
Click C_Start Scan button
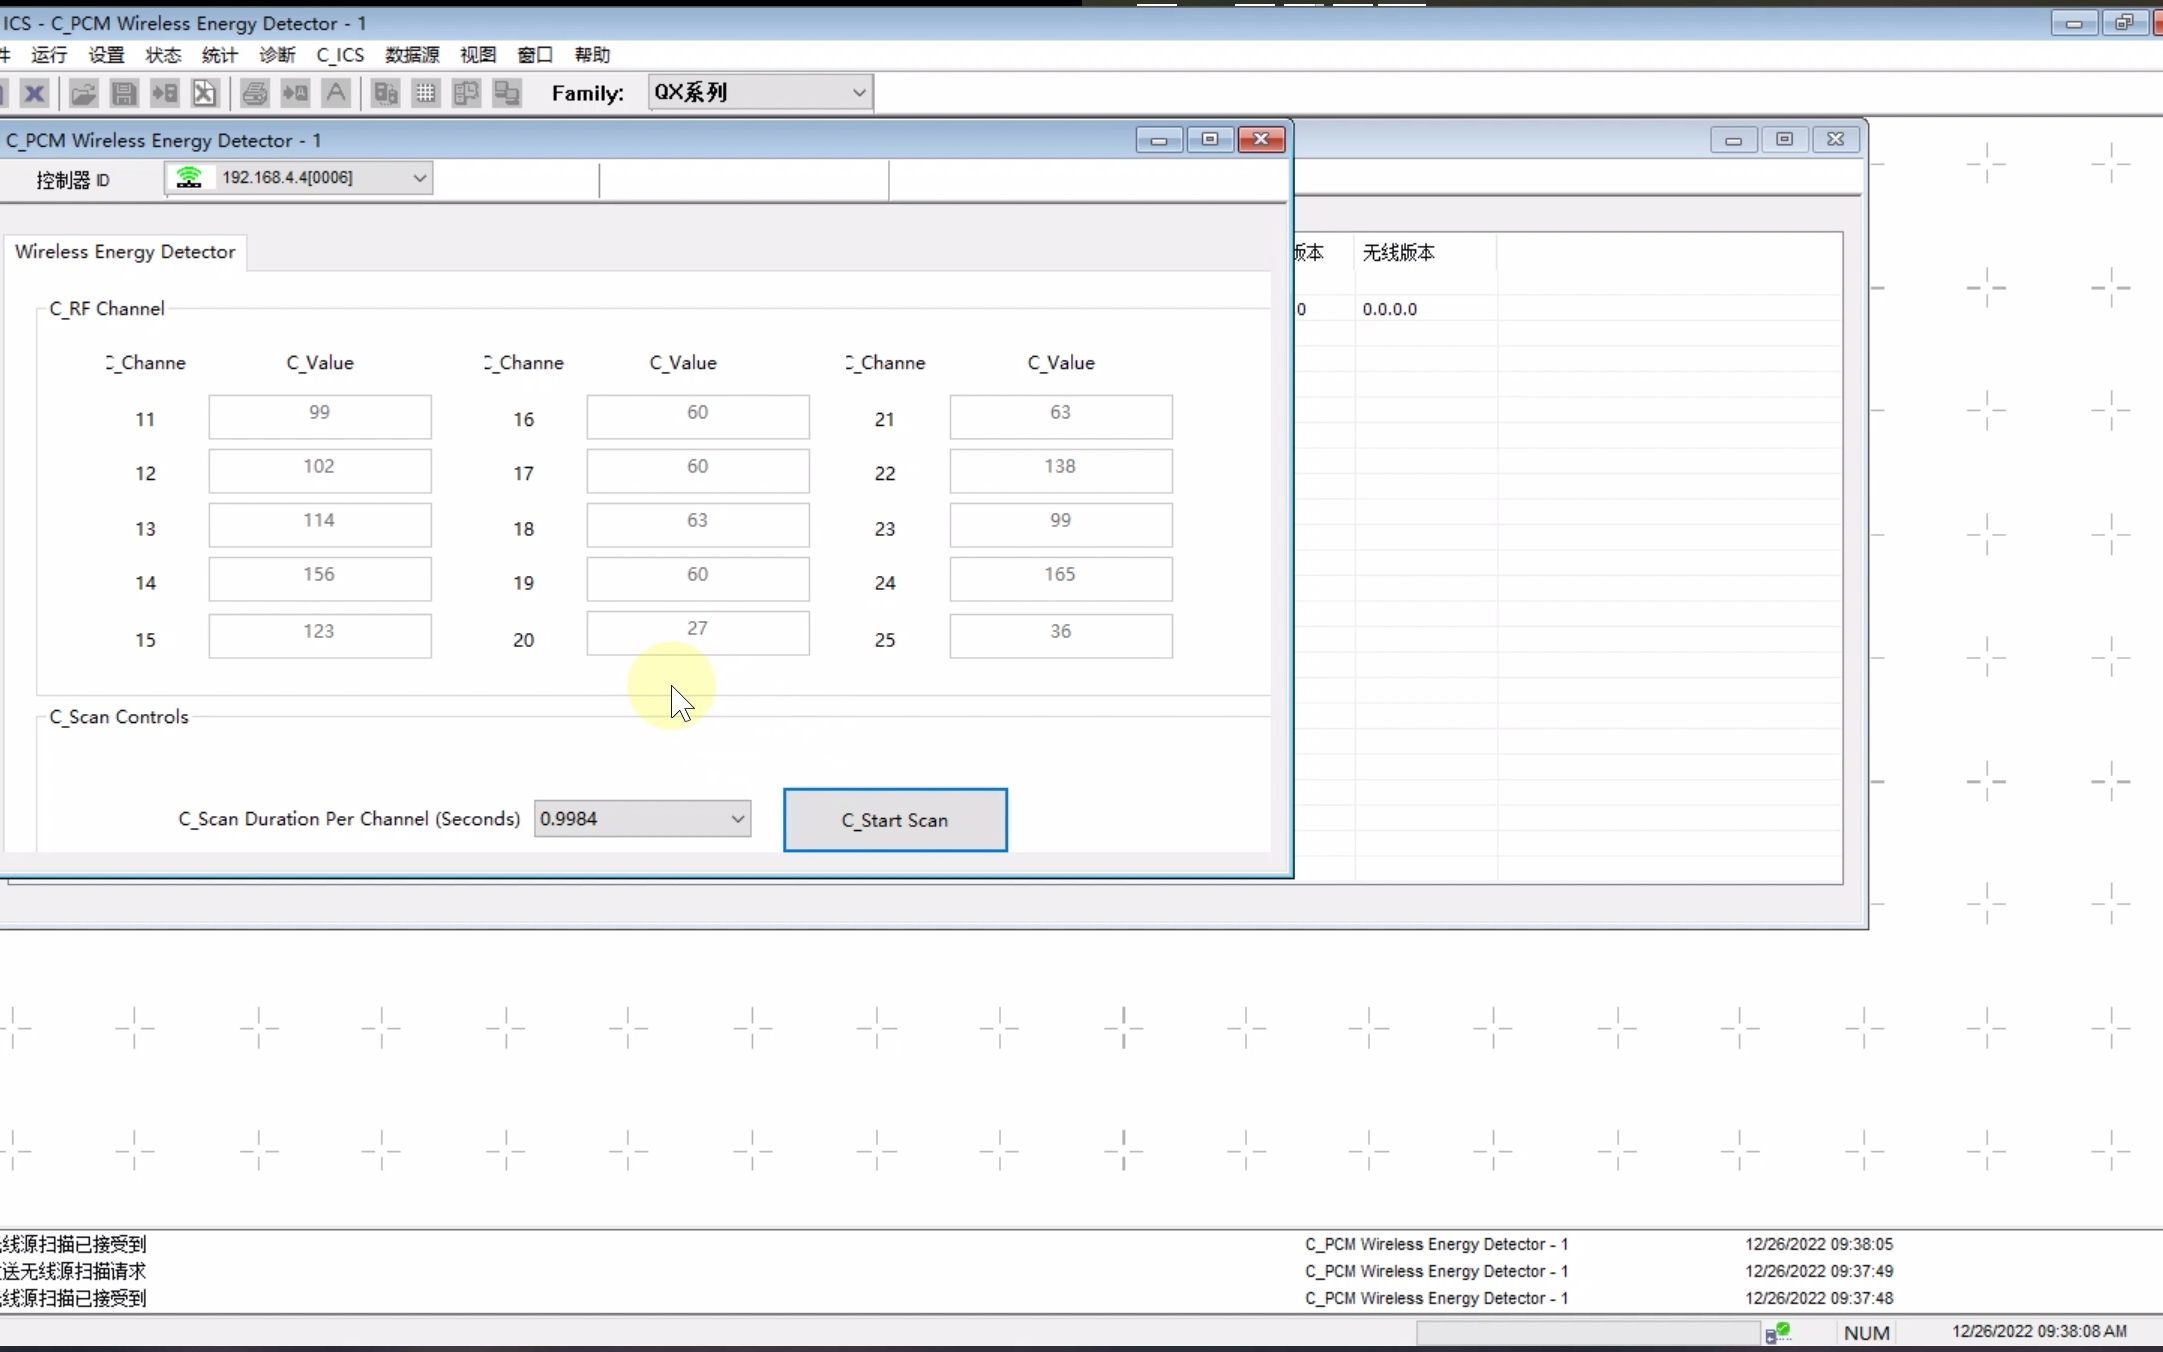tap(894, 819)
